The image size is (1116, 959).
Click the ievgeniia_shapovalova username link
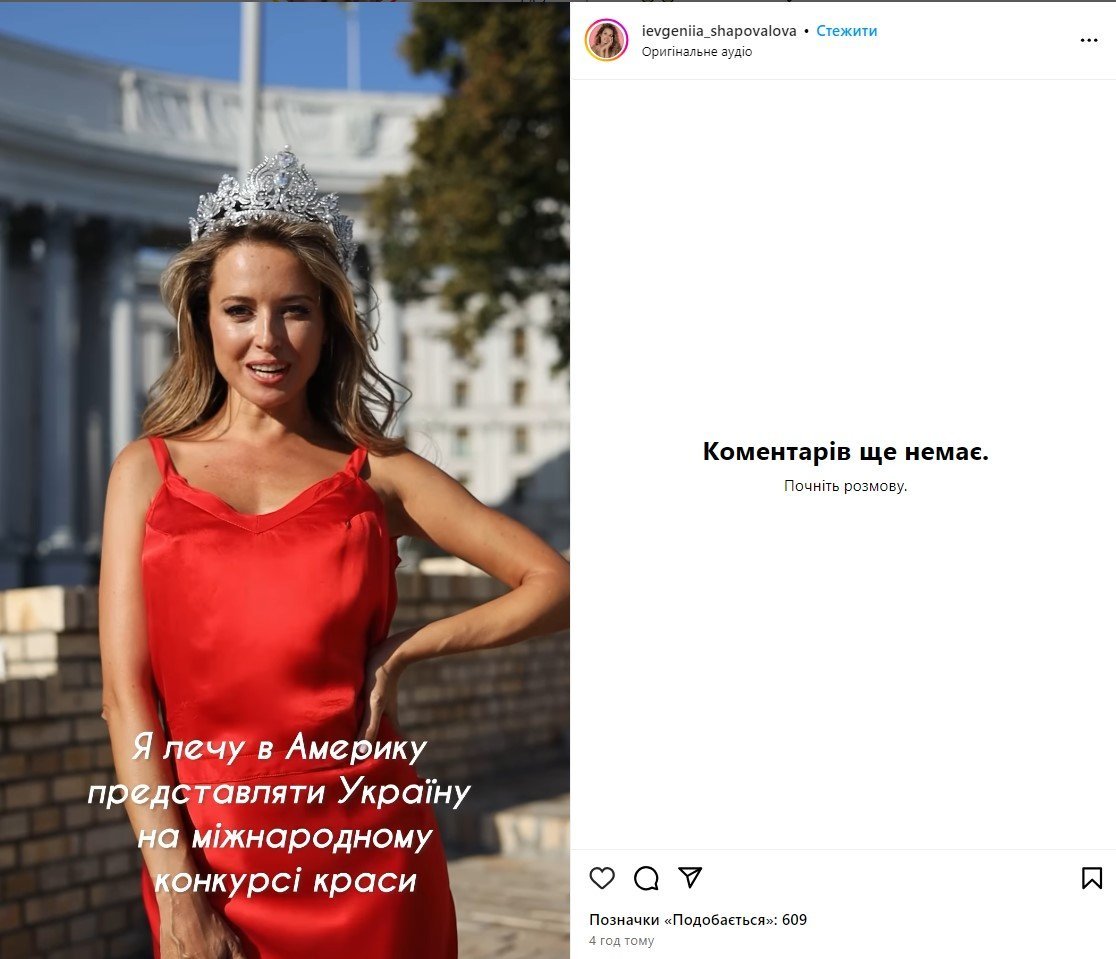[719, 31]
